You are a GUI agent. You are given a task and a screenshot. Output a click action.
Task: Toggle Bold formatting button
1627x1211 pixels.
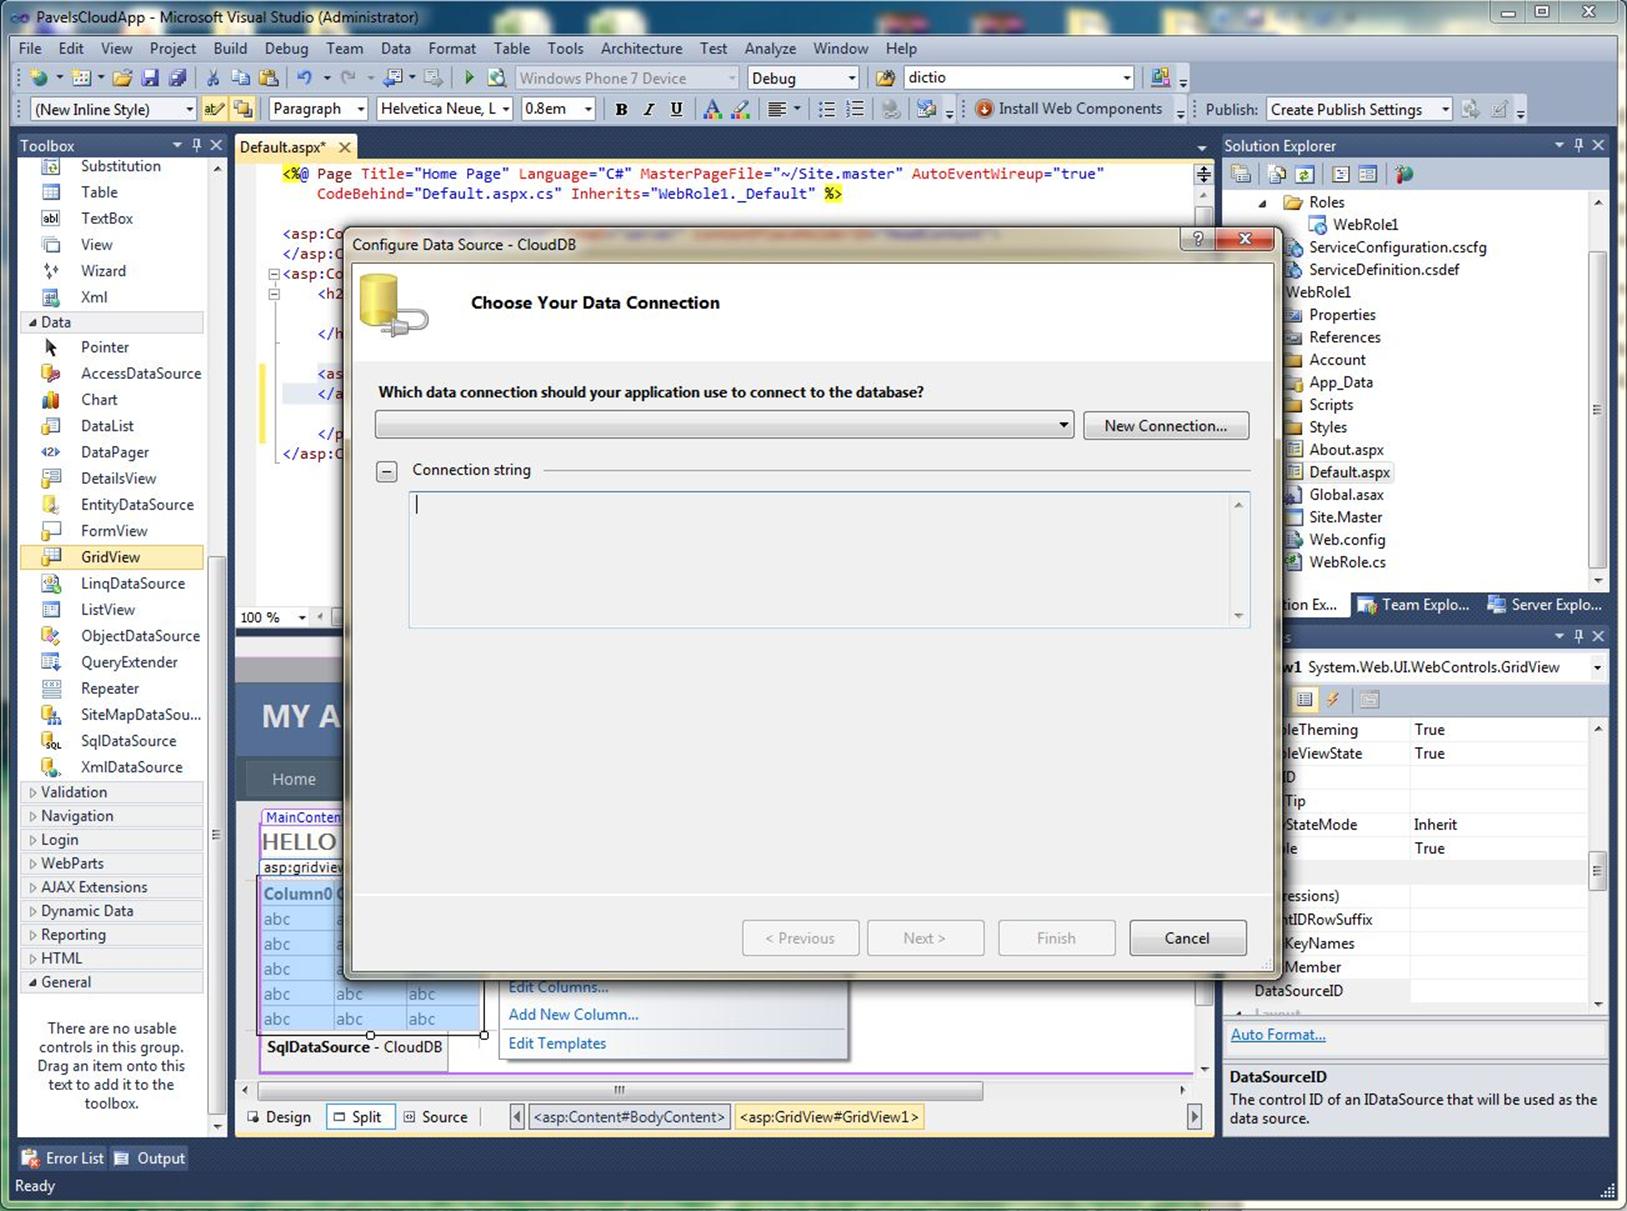tap(621, 109)
